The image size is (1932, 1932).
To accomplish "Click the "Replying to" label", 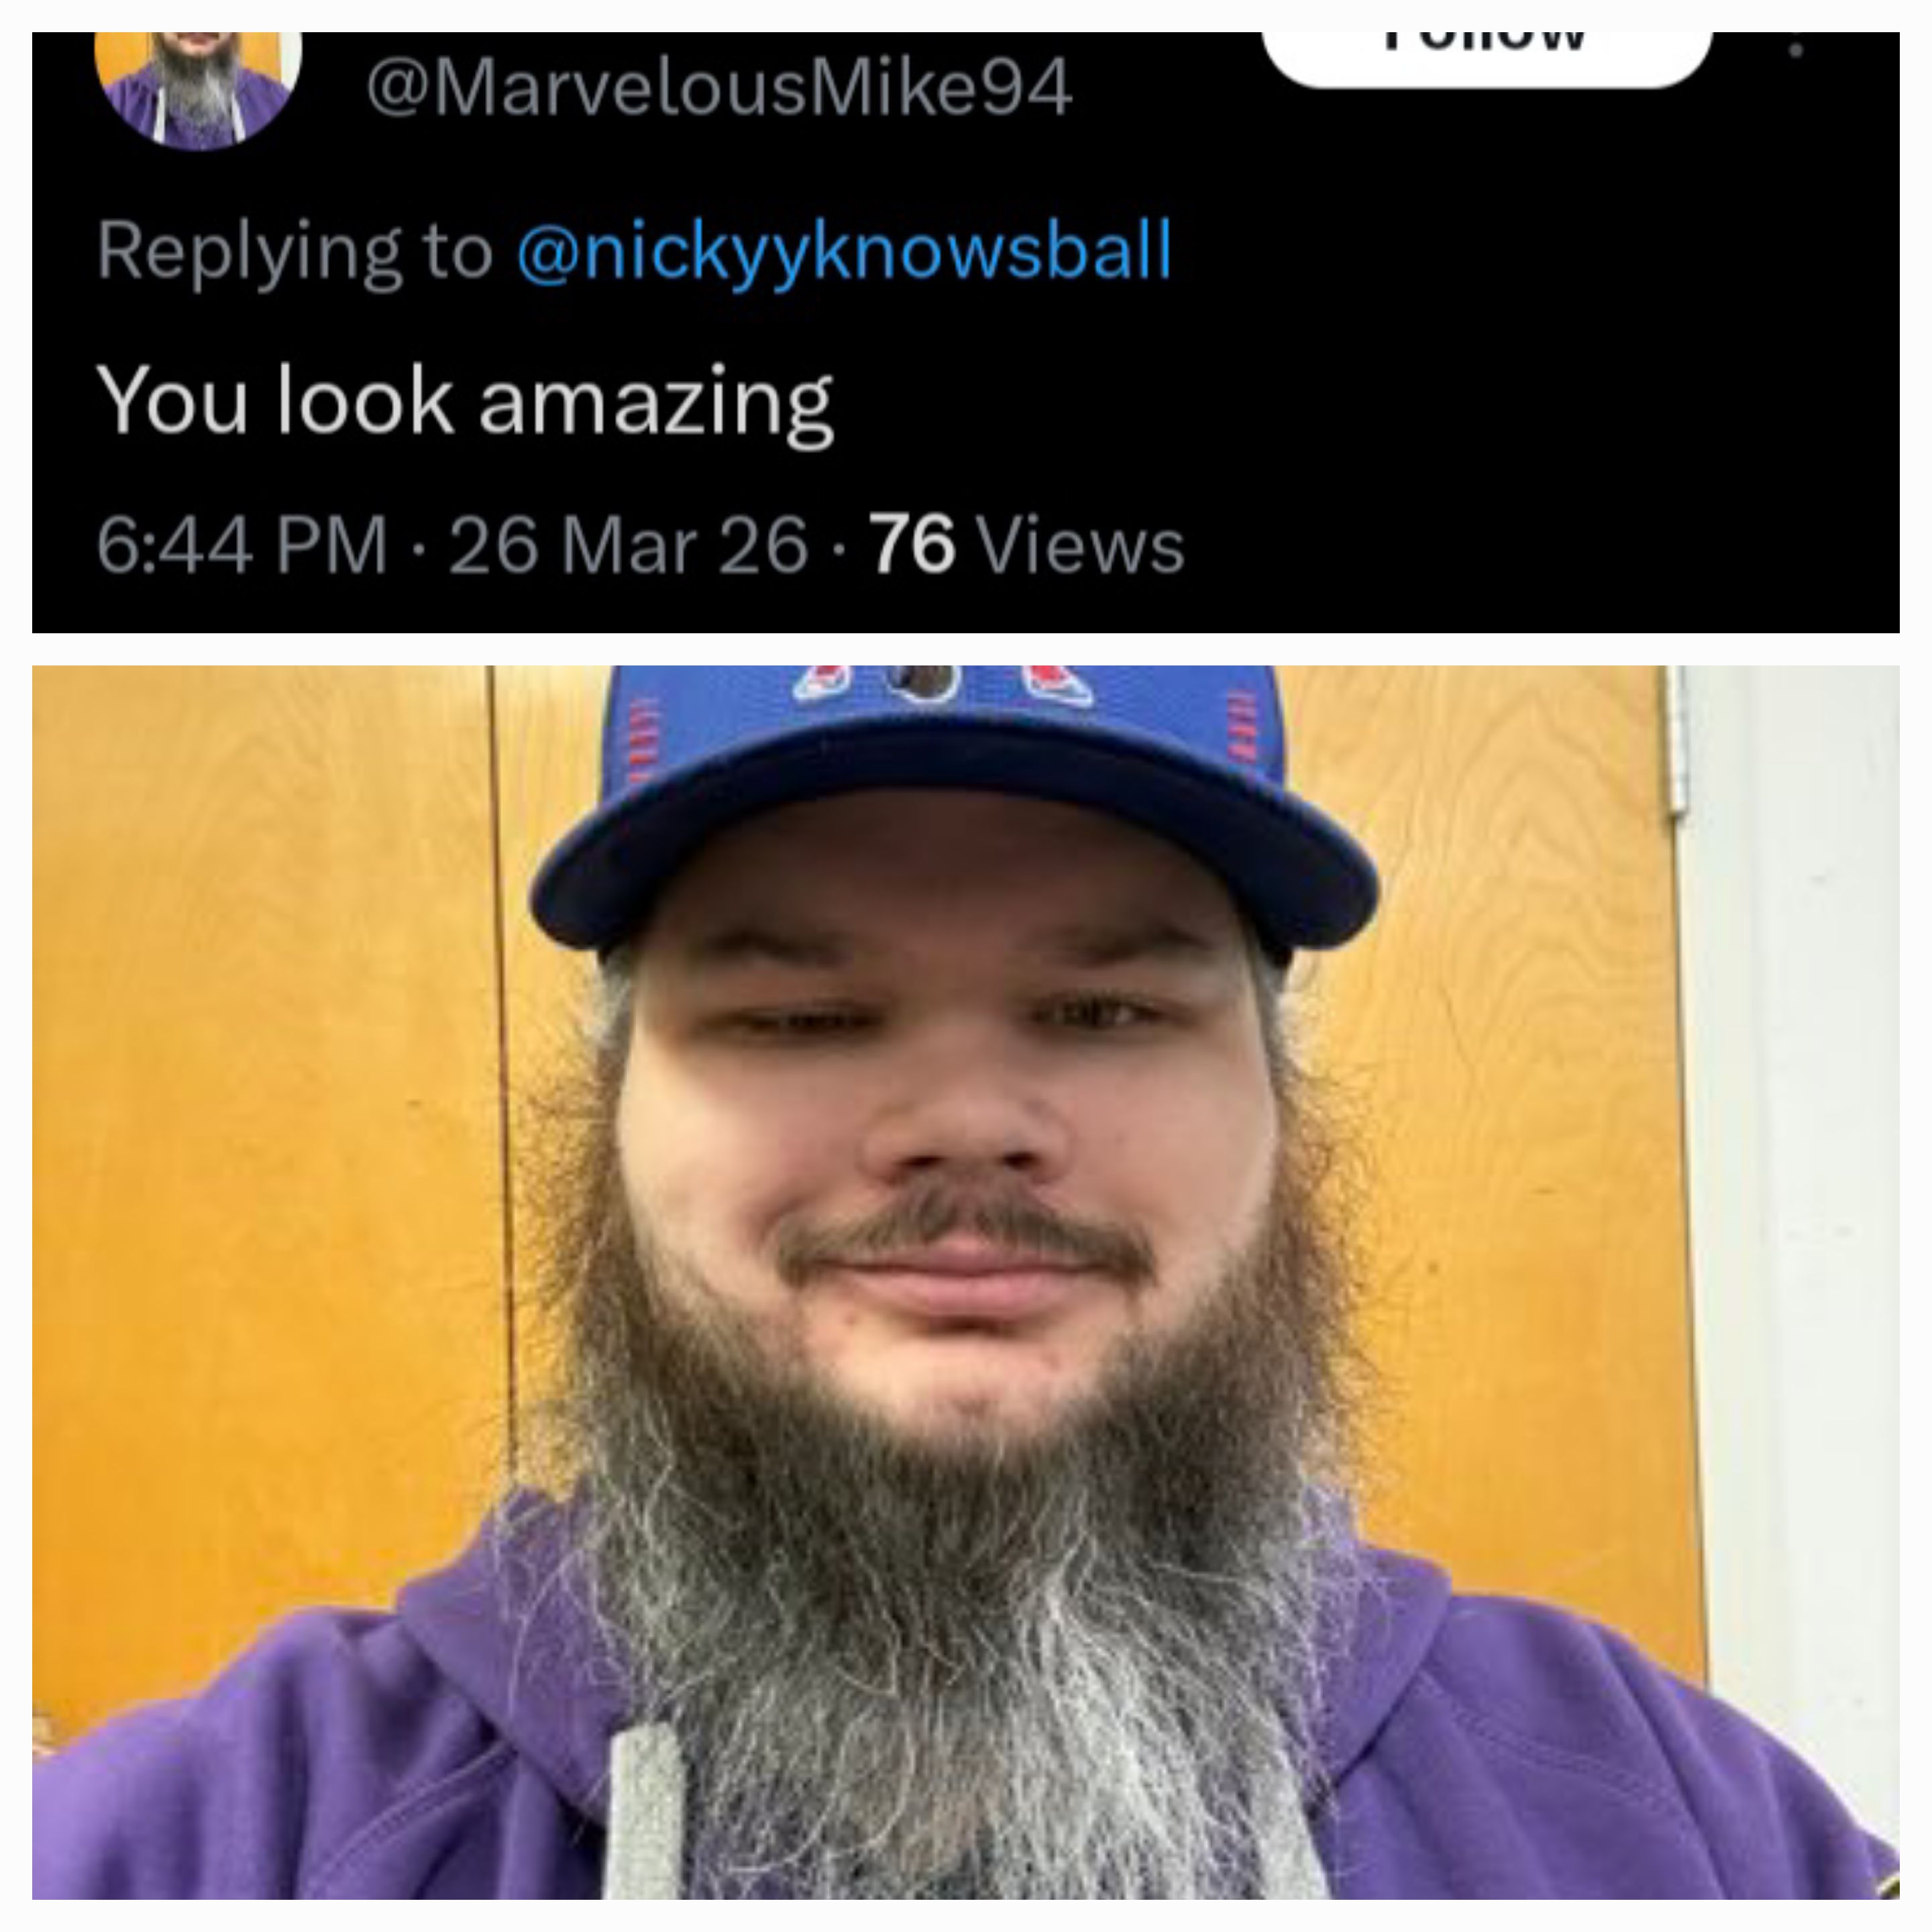I will [295, 251].
